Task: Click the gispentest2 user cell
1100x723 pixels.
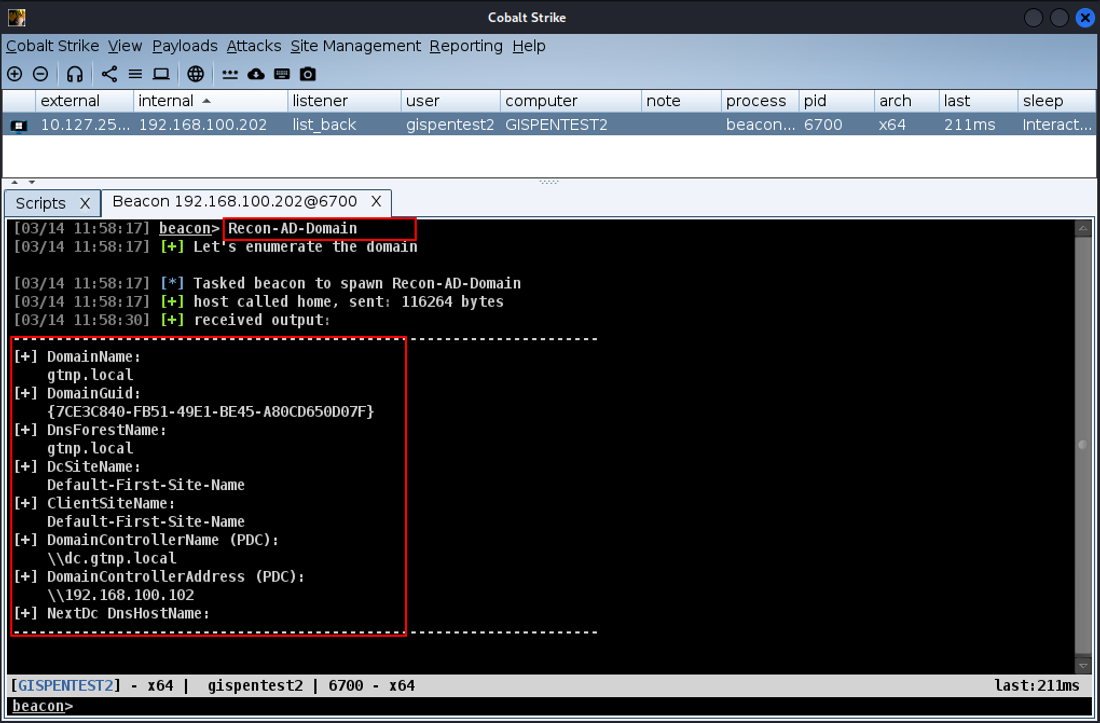Action: coord(450,126)
